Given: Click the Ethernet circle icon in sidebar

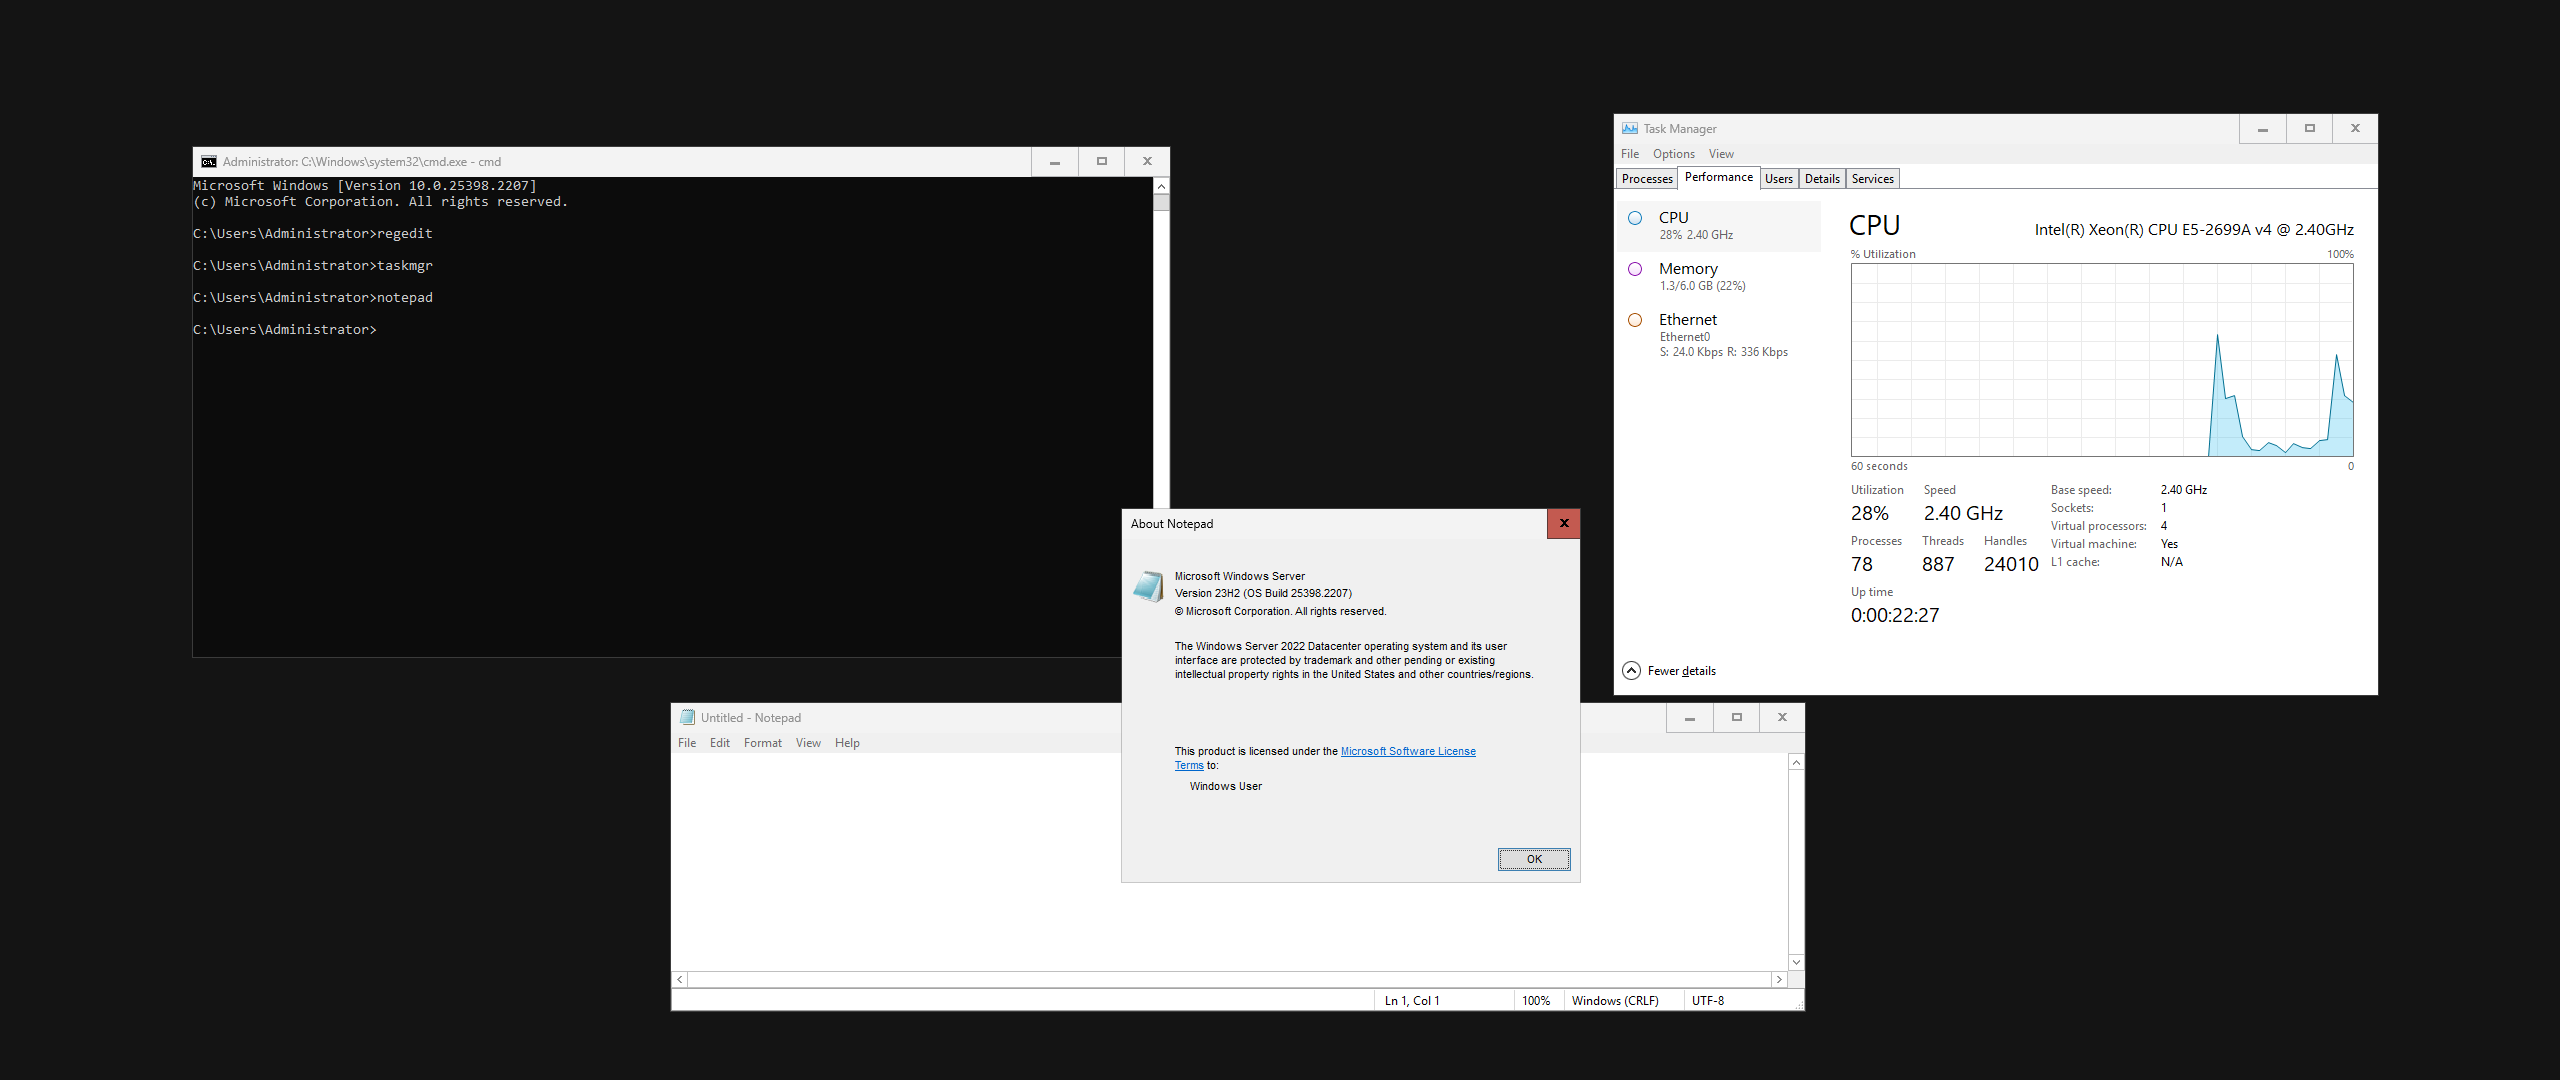Looking at the screenshot, I should pos(1635,320).
